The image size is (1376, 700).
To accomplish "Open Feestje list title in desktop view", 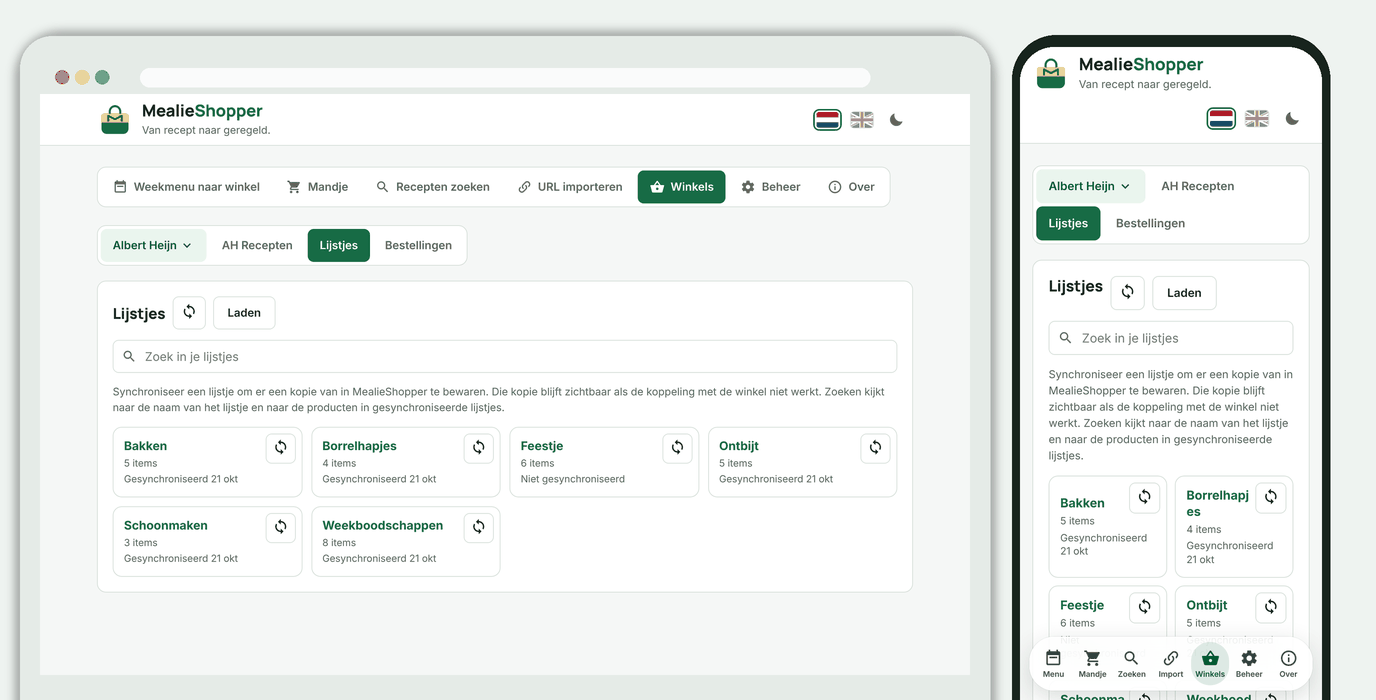I will [542, 446].
